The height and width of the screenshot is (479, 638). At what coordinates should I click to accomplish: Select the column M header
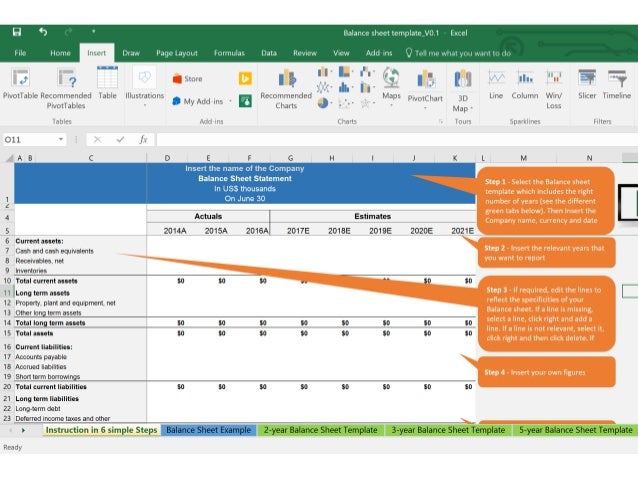(x=523, y=158)
